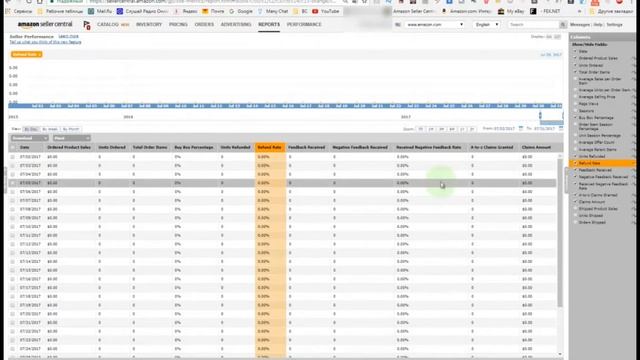Viewport: 640px width, 360px height.
Task: Open the Mail.Ru bookmark
Action: [x=100, y=11]
